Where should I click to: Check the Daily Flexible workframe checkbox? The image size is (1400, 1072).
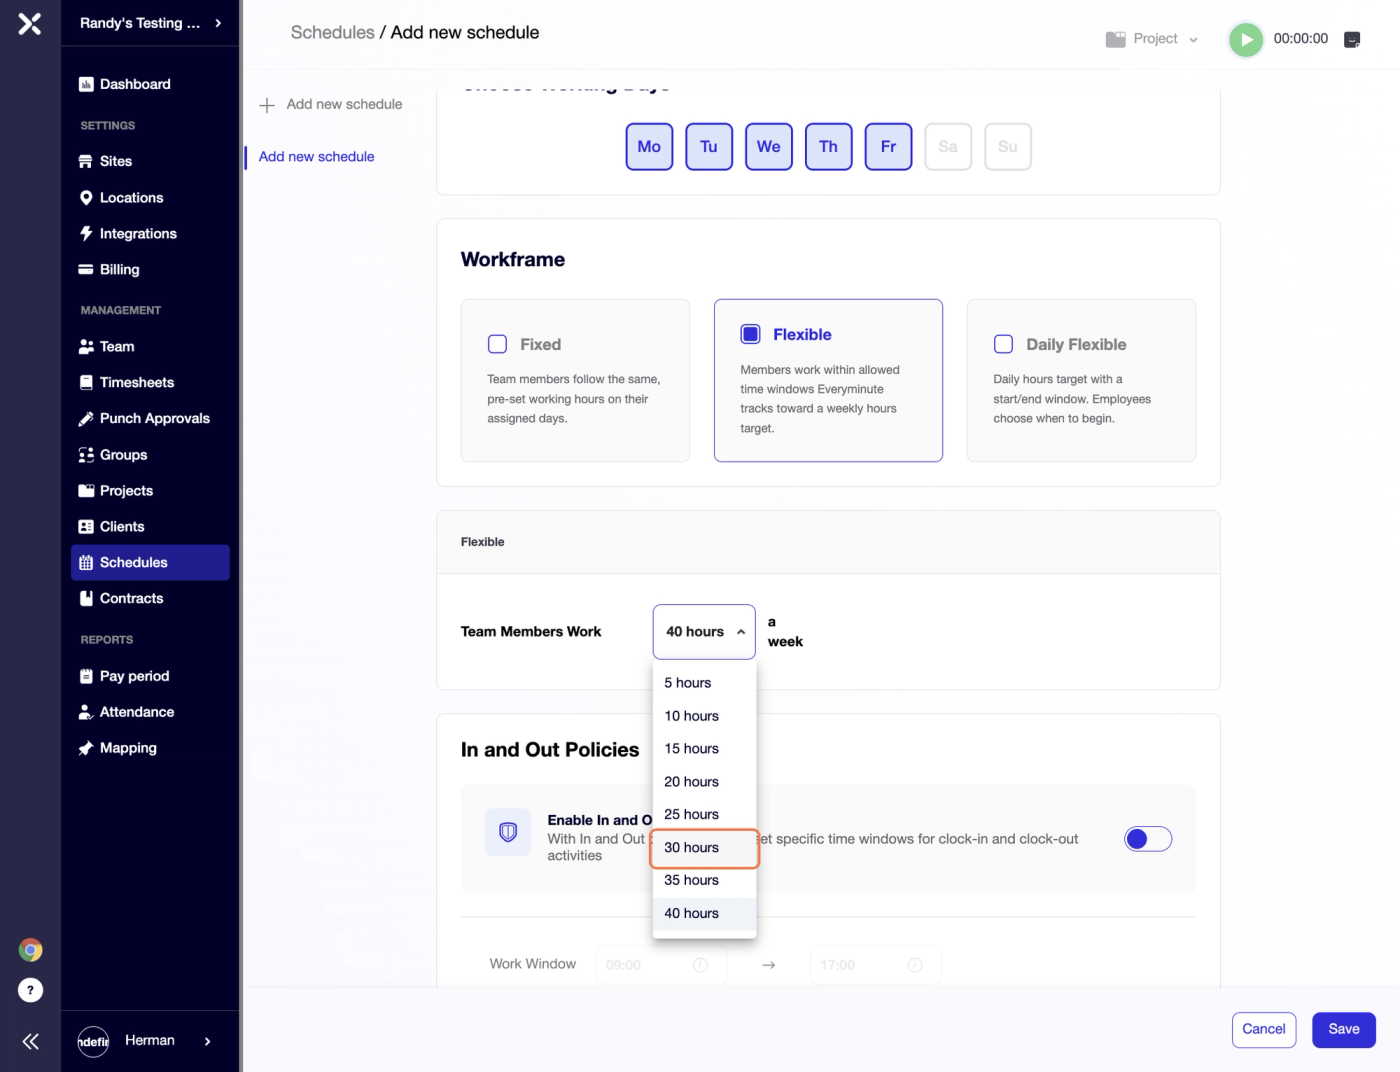[1003, 344]
